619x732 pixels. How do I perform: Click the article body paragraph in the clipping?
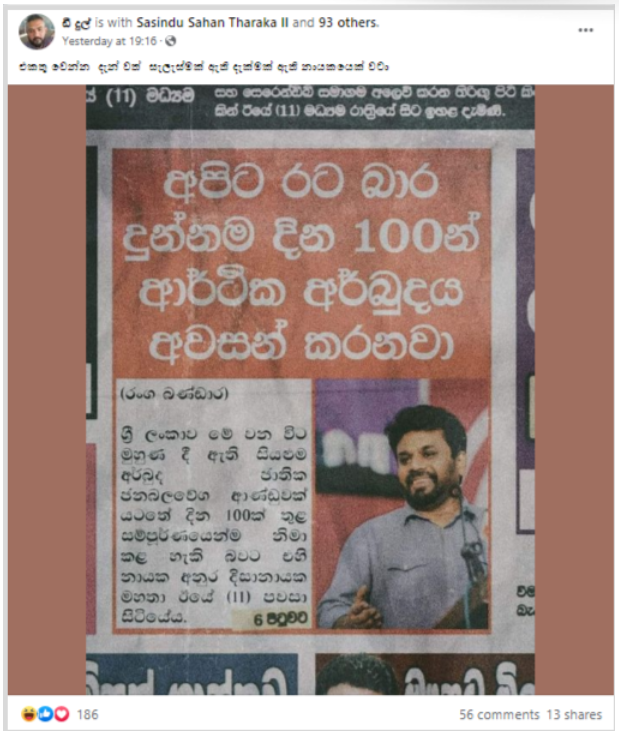pos(214,524)
